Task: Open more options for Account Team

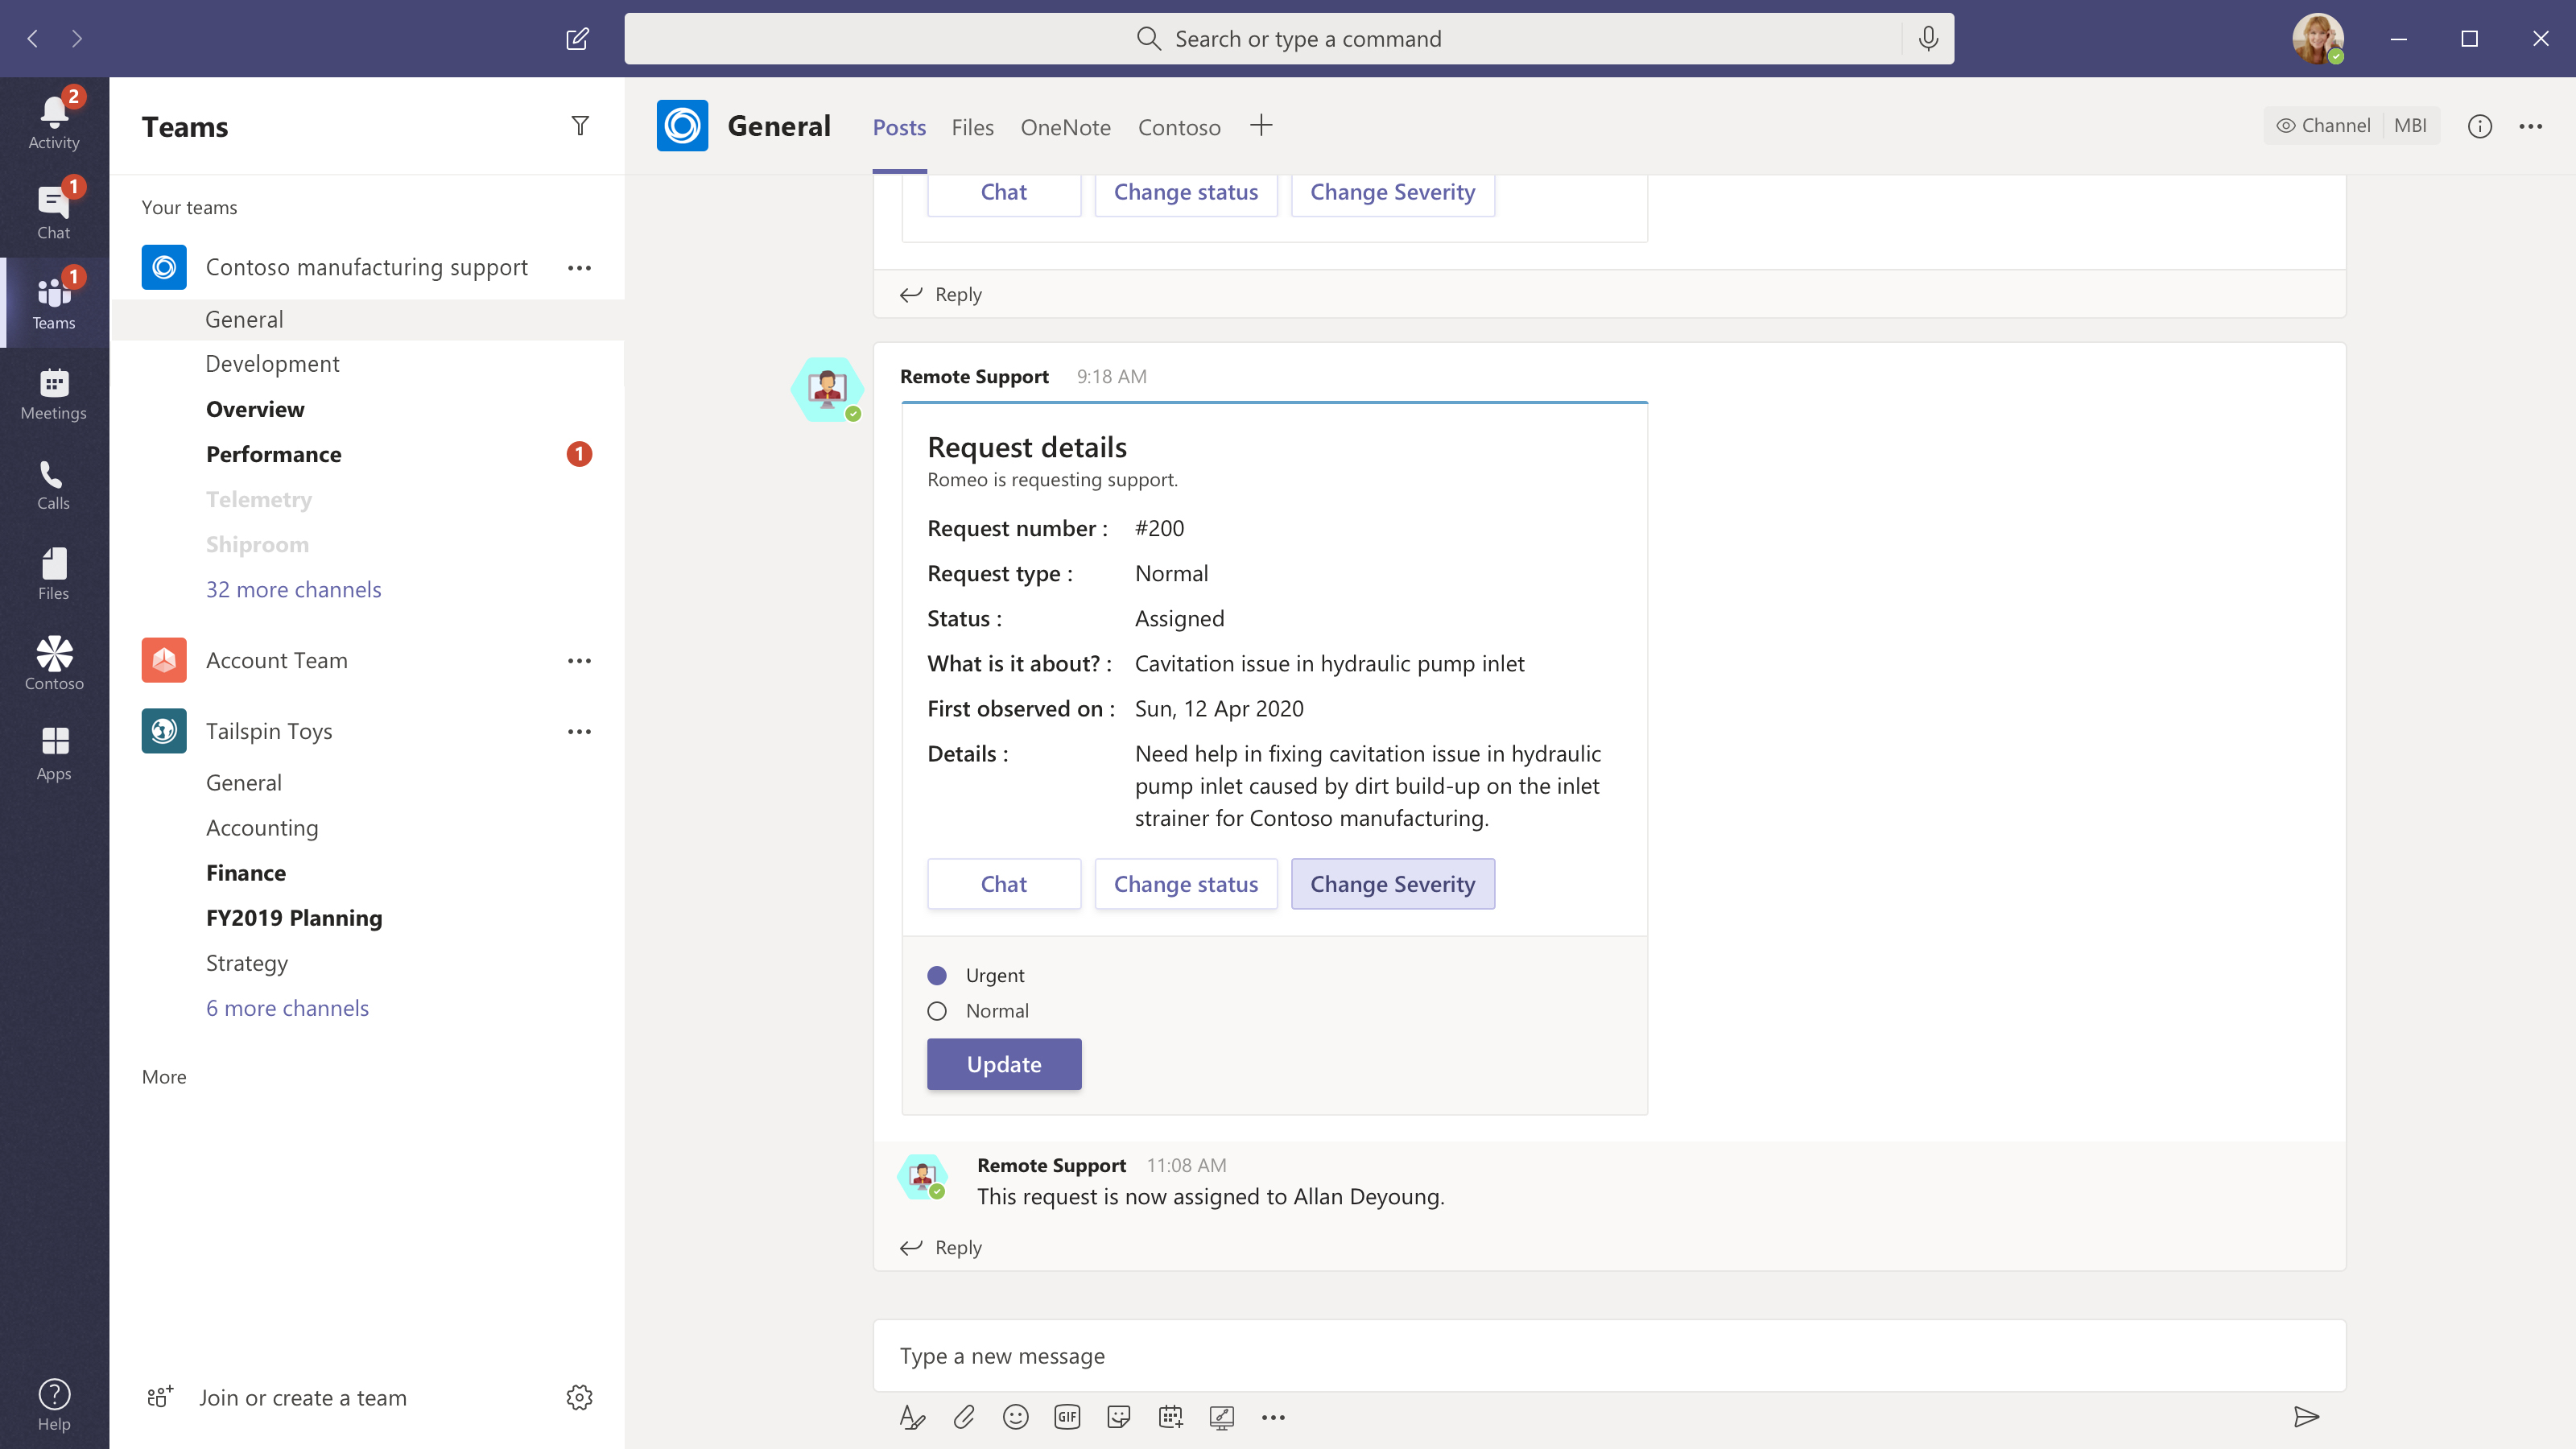Action: [x=579, y=661]
